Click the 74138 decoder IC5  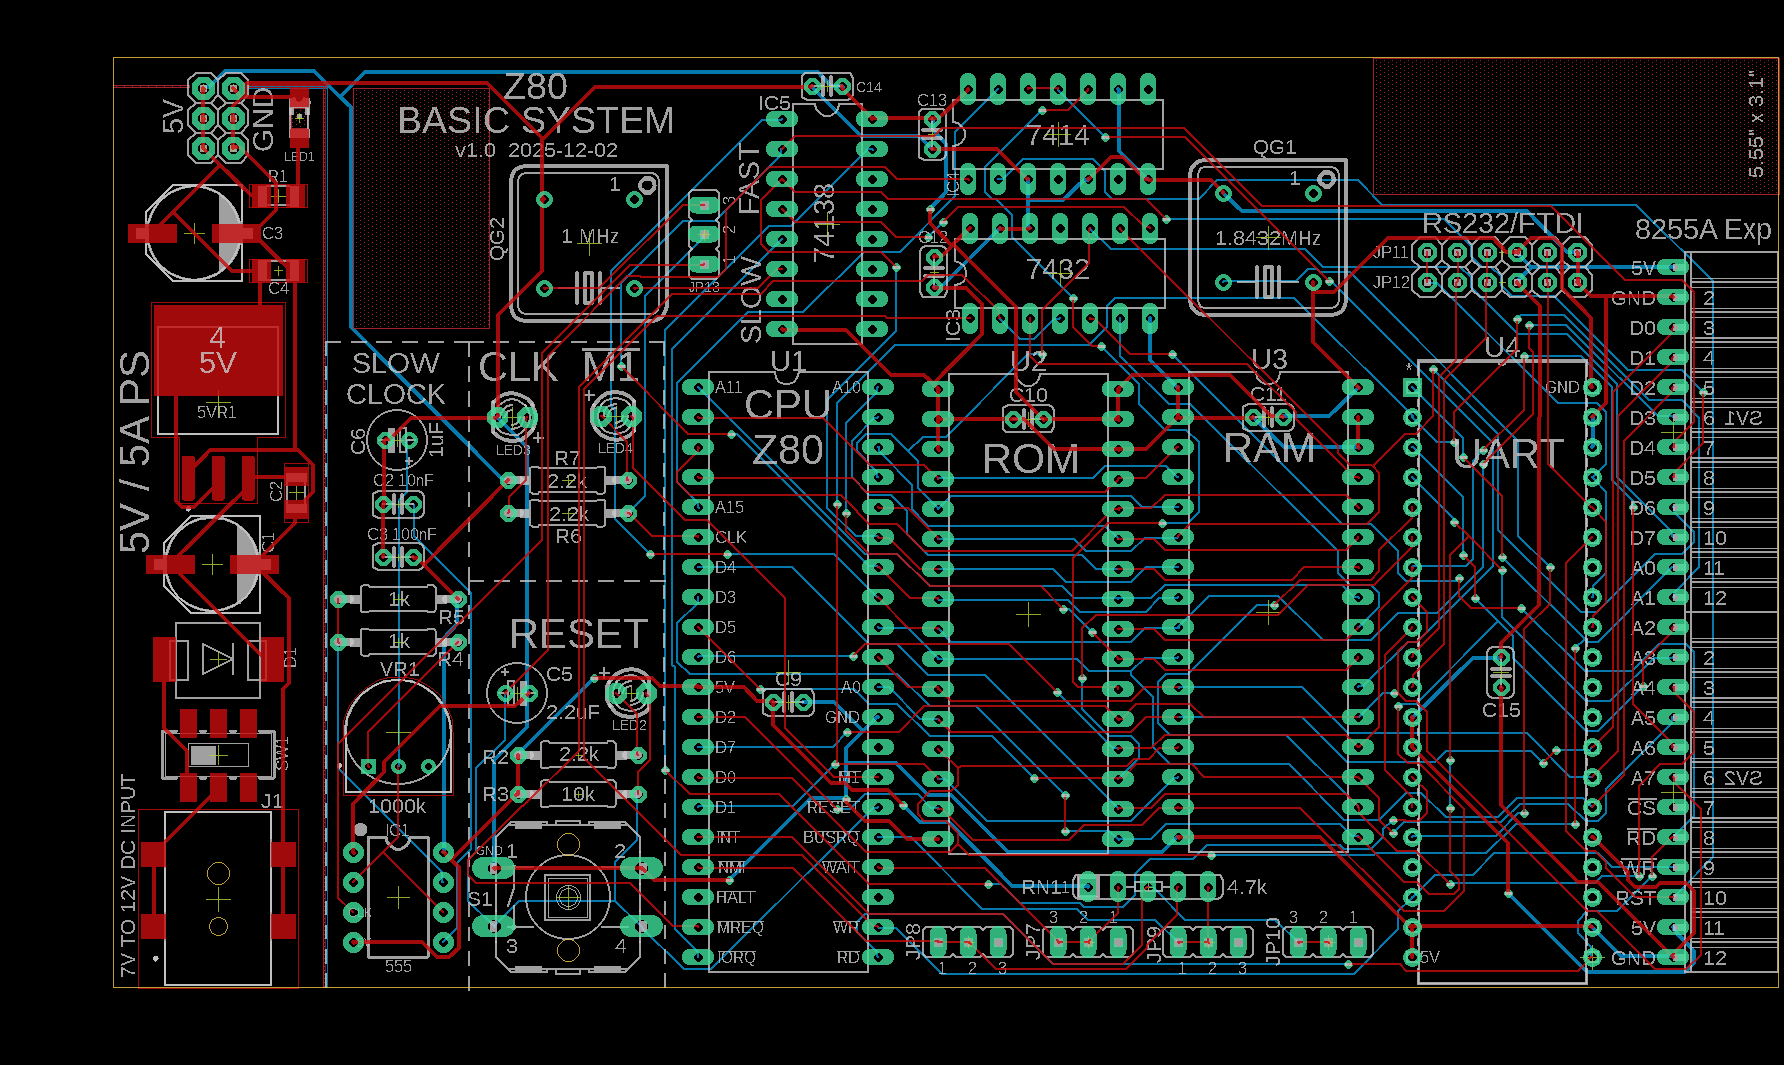click(x=825, y=223)
